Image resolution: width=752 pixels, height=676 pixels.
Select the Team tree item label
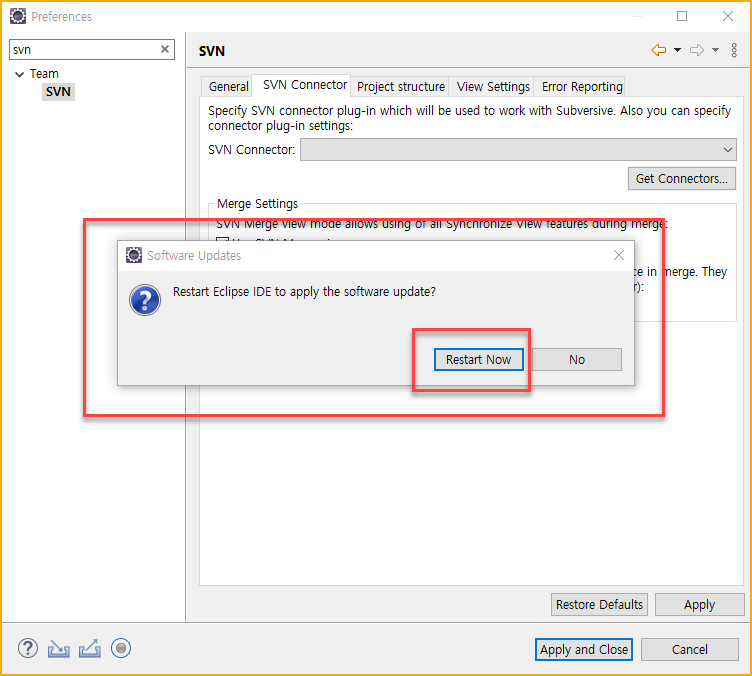tap(44, 74)
